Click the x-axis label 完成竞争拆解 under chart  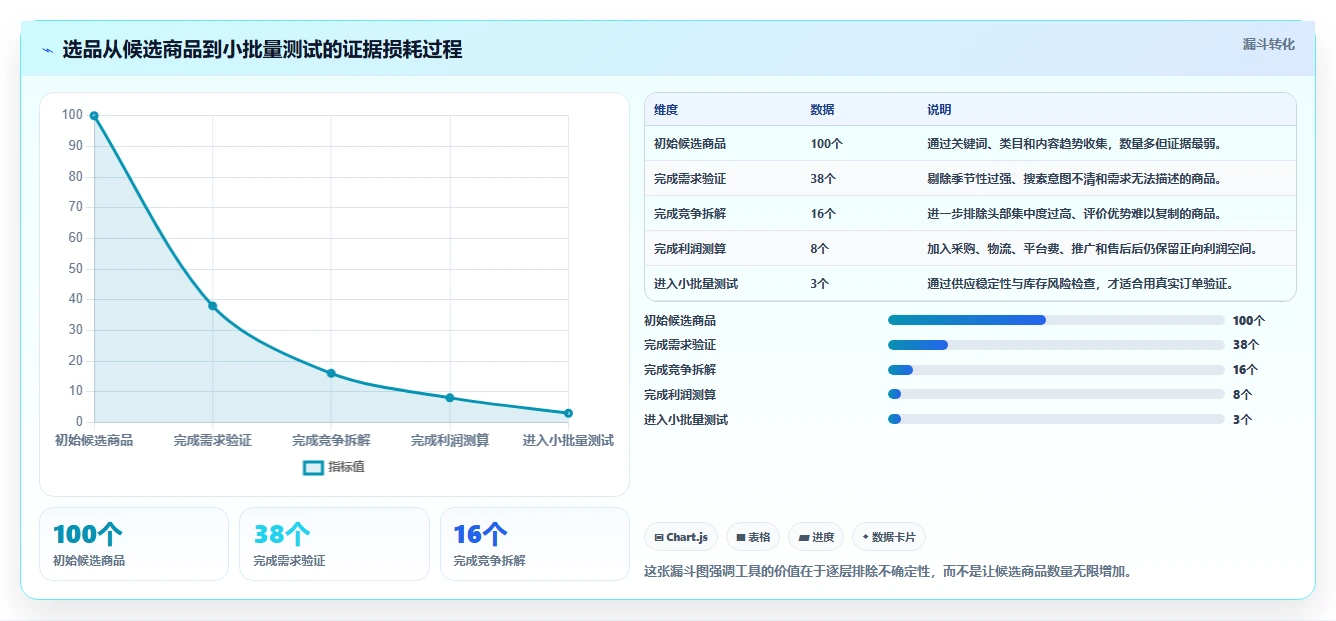click(331, 440)
